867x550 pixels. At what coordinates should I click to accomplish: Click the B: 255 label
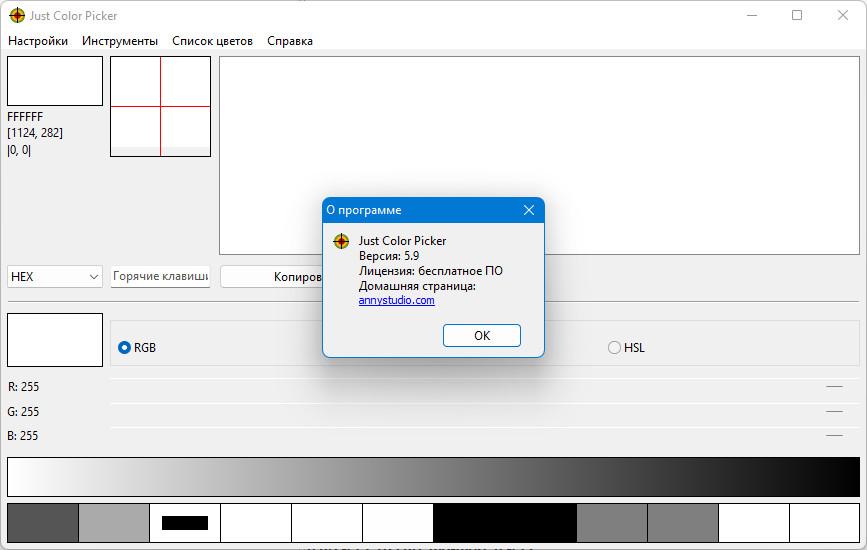point(23,436)
